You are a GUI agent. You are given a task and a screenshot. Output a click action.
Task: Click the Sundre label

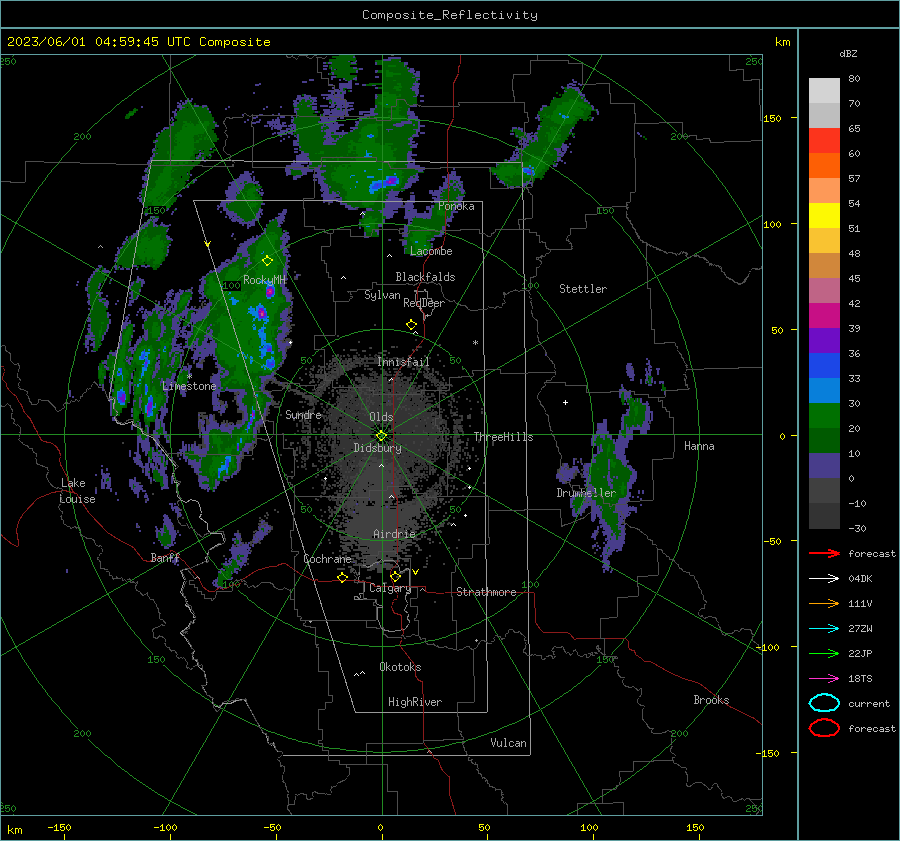(303, 414)
